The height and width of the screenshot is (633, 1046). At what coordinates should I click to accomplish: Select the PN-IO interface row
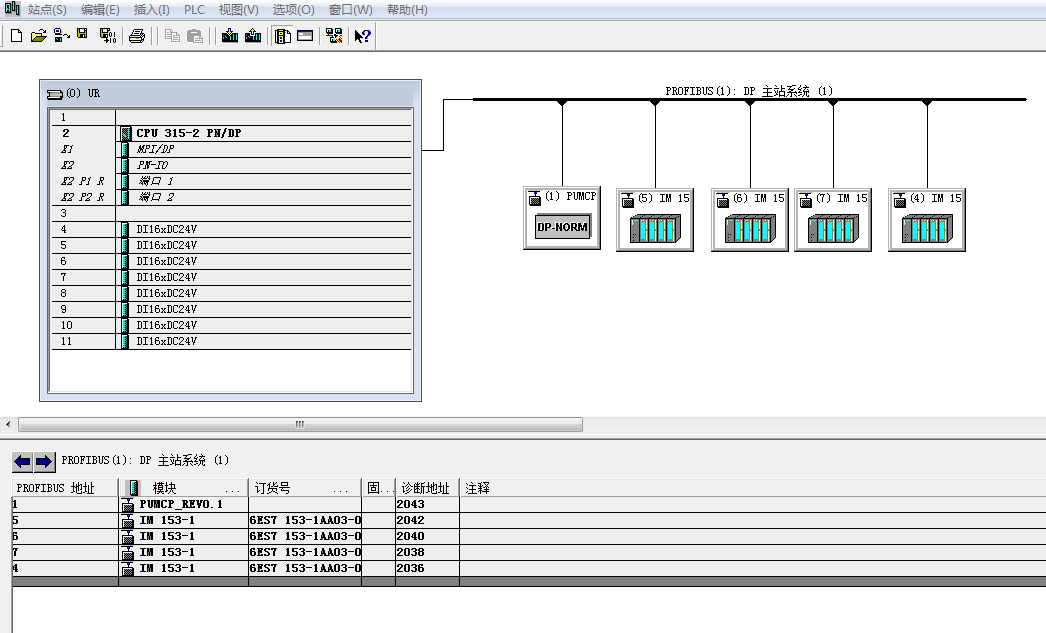pos(231,165)
